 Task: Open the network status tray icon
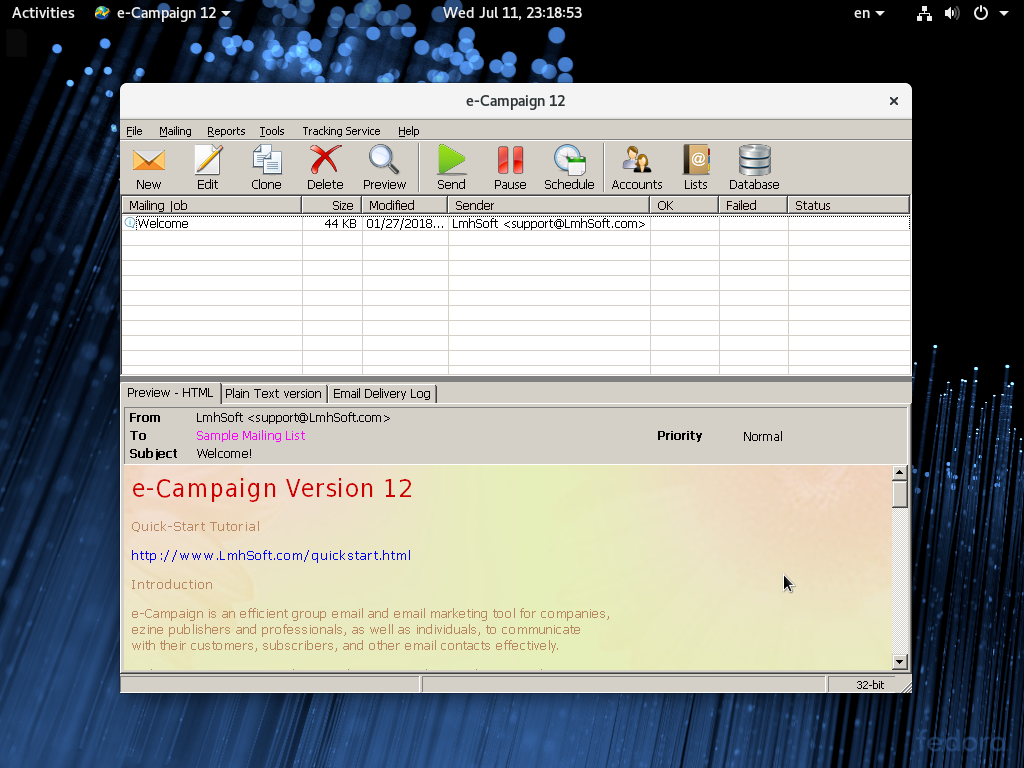924,13
